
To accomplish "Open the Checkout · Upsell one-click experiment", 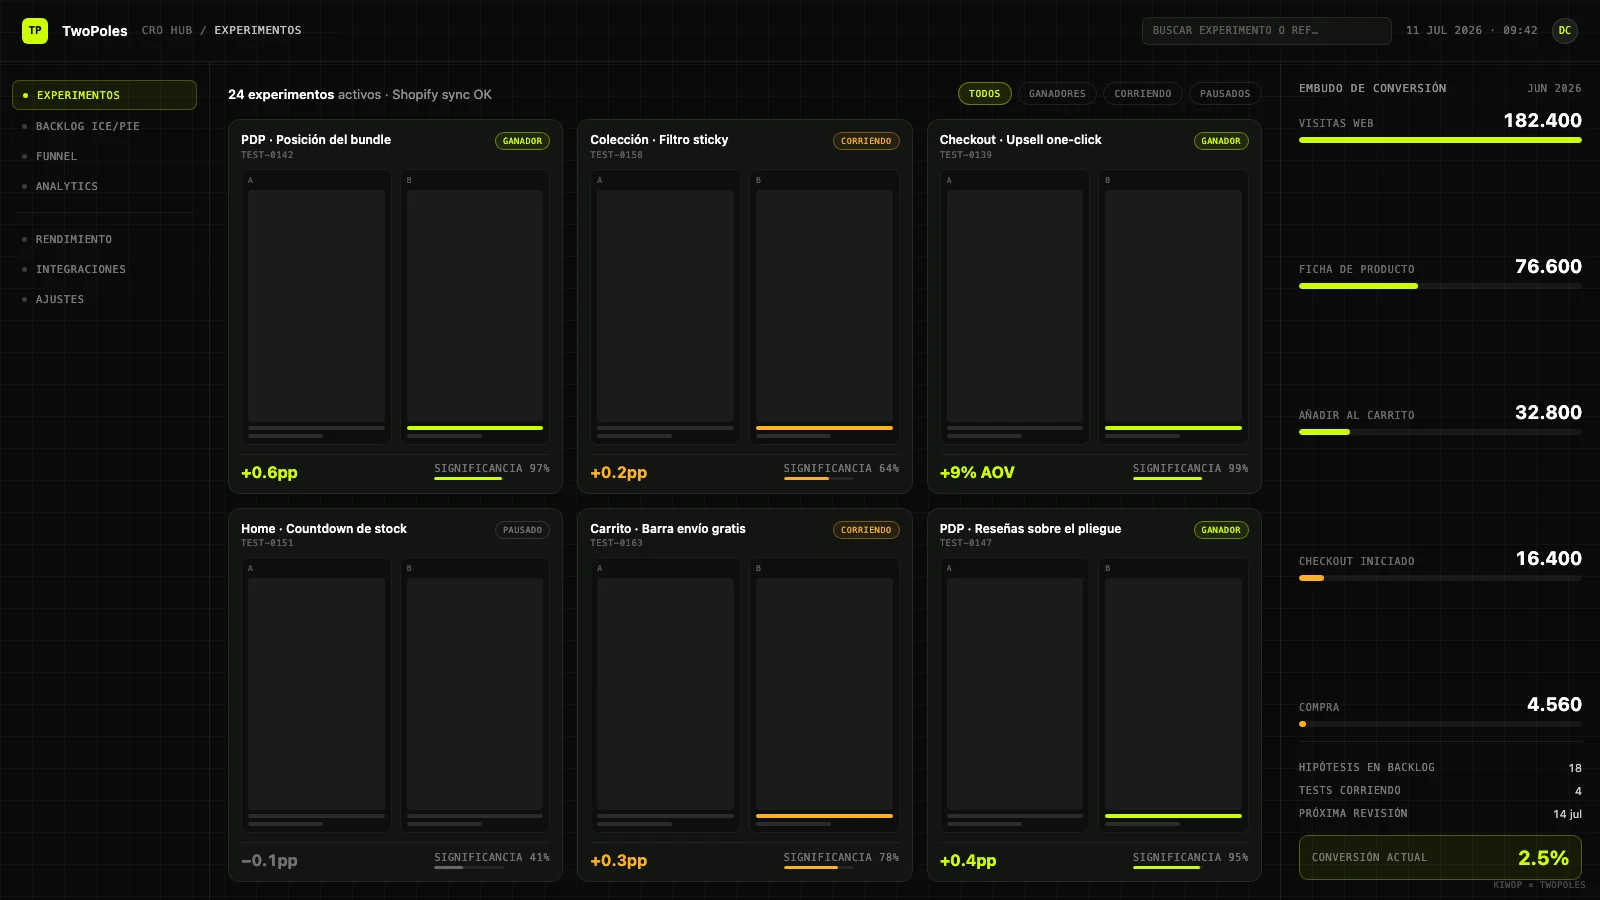I will coord(1094,307).
